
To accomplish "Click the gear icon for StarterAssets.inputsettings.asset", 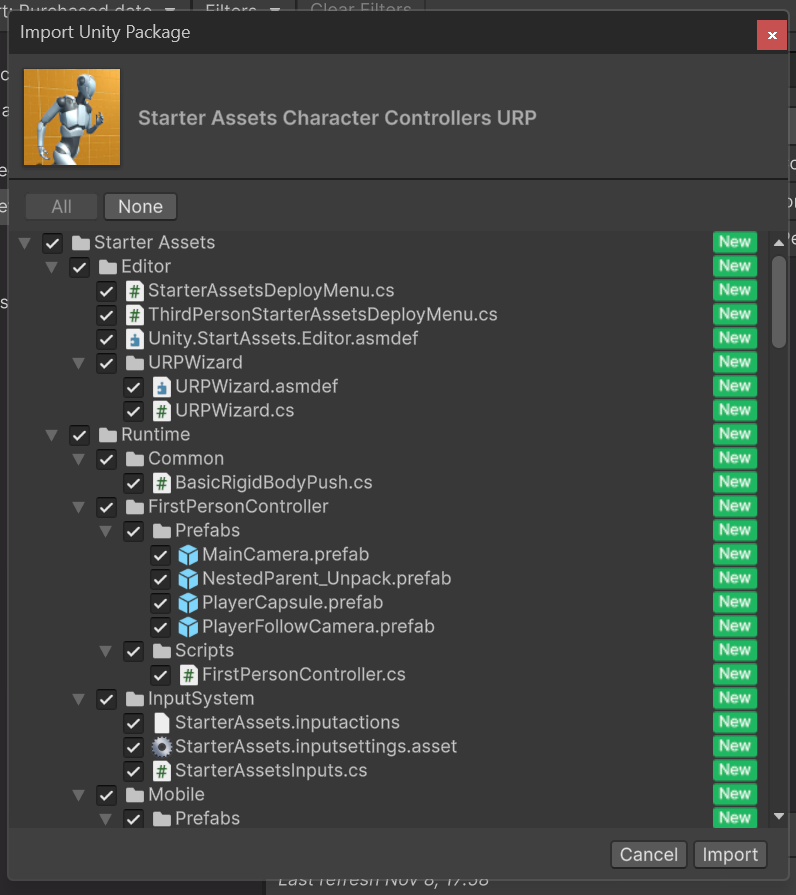I will [x=161, y=747].
